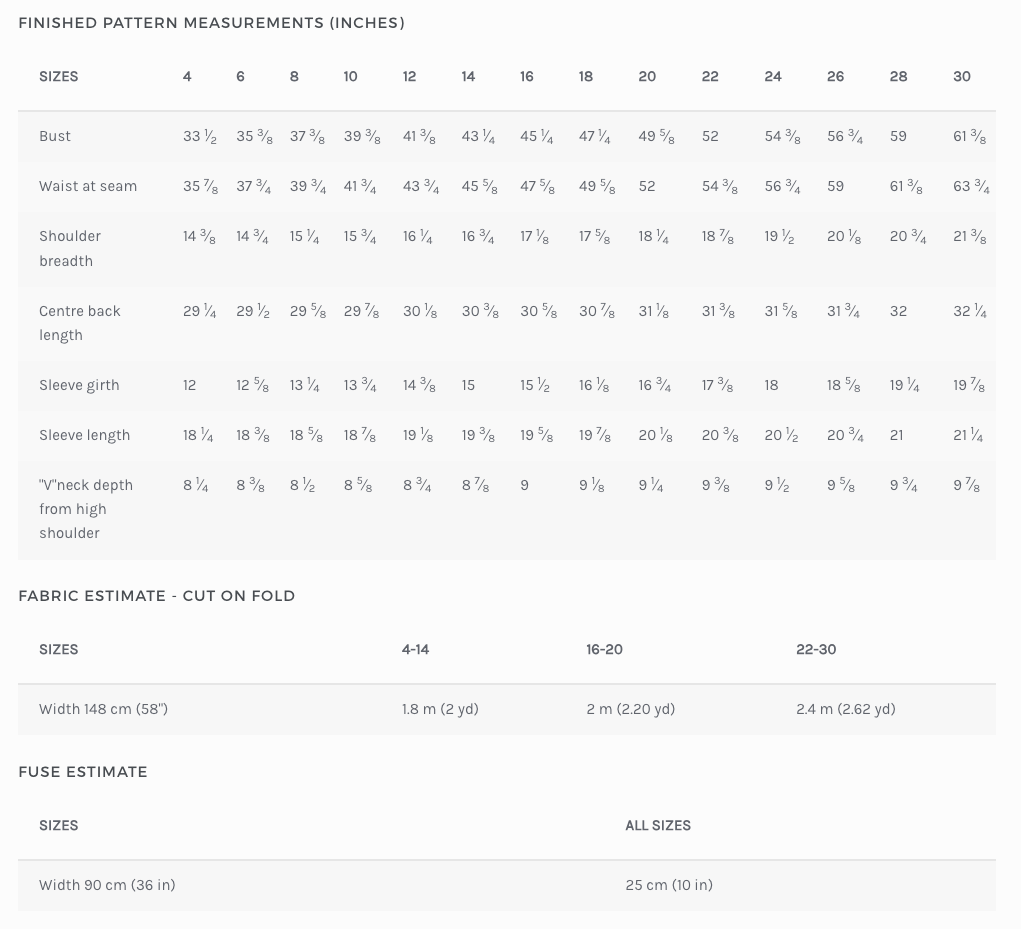Screen dimensions: 1021x929
Task: Click the Fabric Estimate - Cut on Fold heading
Action: coord(157,596)
